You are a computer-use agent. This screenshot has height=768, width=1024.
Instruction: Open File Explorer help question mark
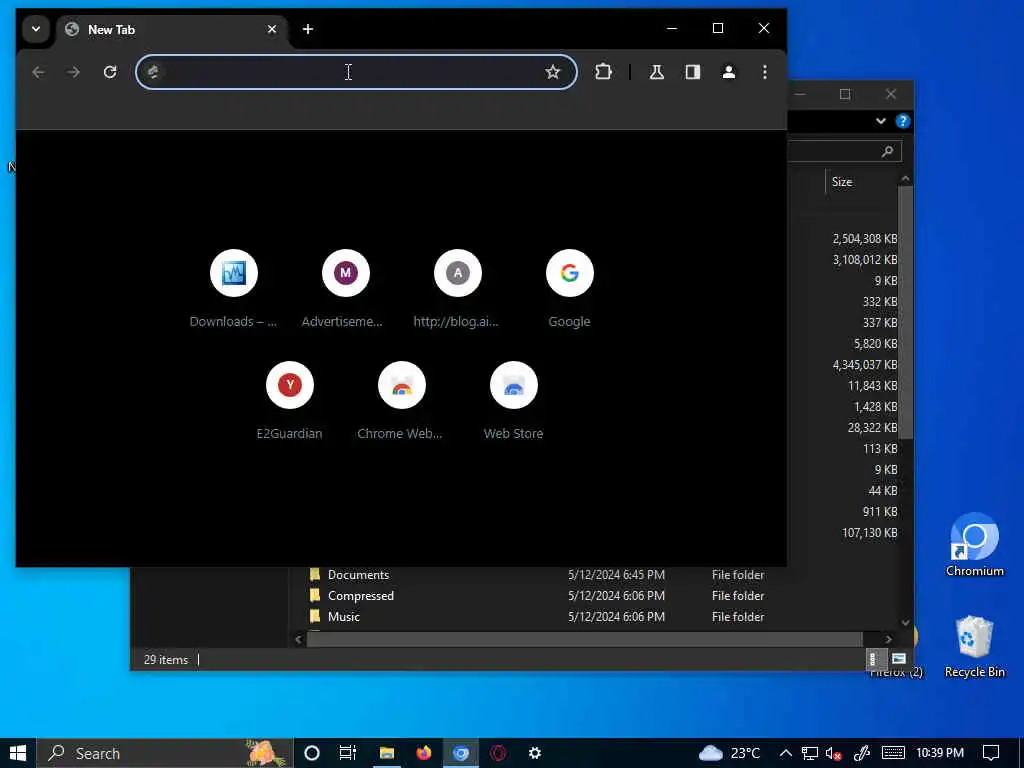pyautogui.click(x=903, y=121)
